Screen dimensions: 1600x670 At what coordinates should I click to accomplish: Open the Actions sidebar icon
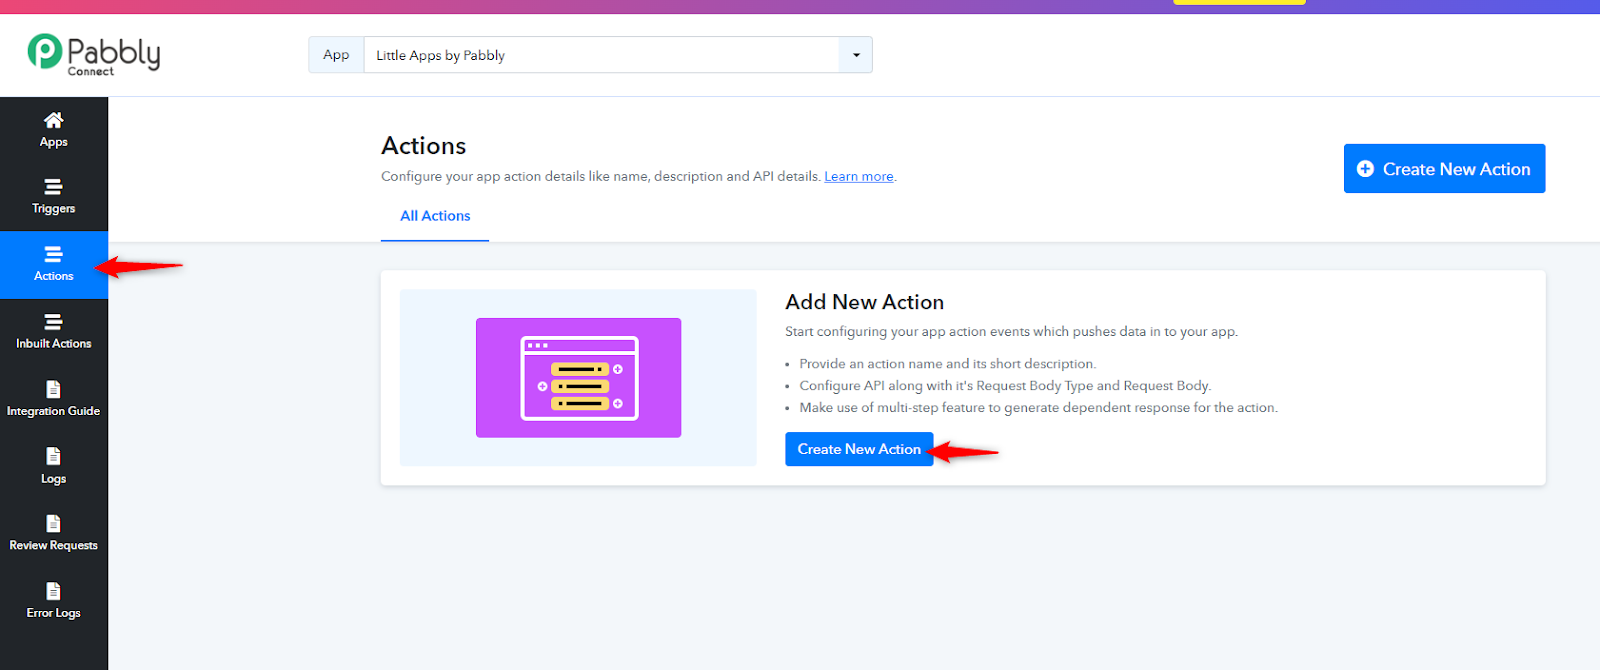tap(53, 254)
